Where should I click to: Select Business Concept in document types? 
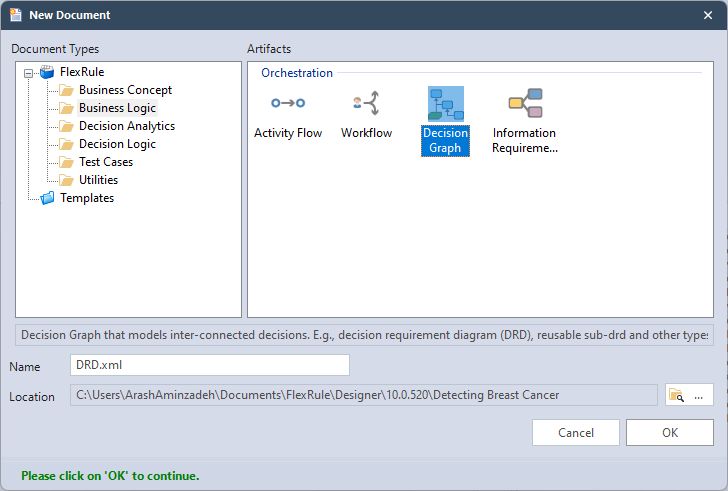pos(125,90)
